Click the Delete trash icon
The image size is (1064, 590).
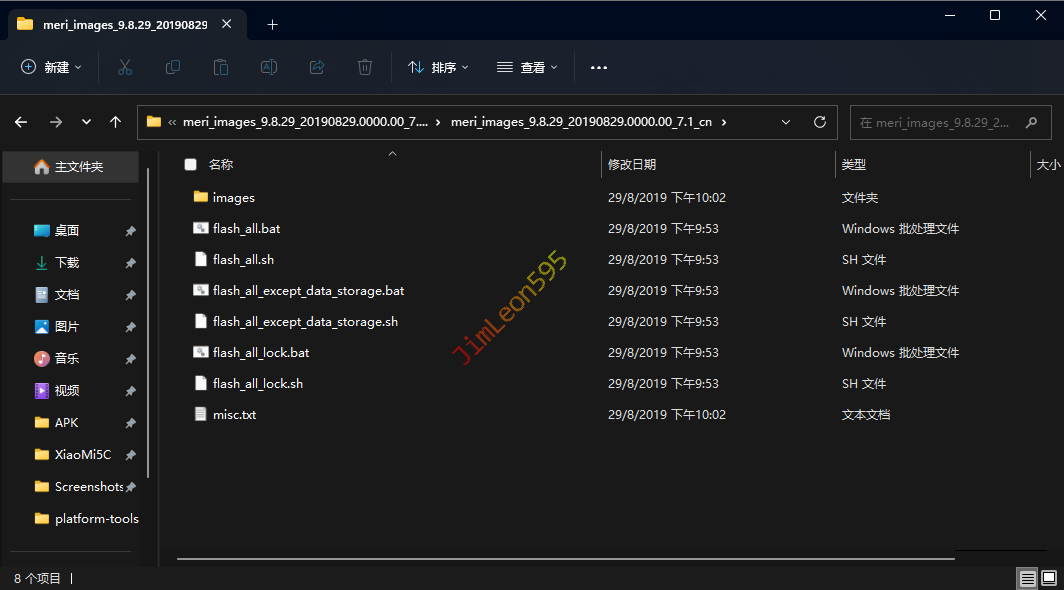365,67
